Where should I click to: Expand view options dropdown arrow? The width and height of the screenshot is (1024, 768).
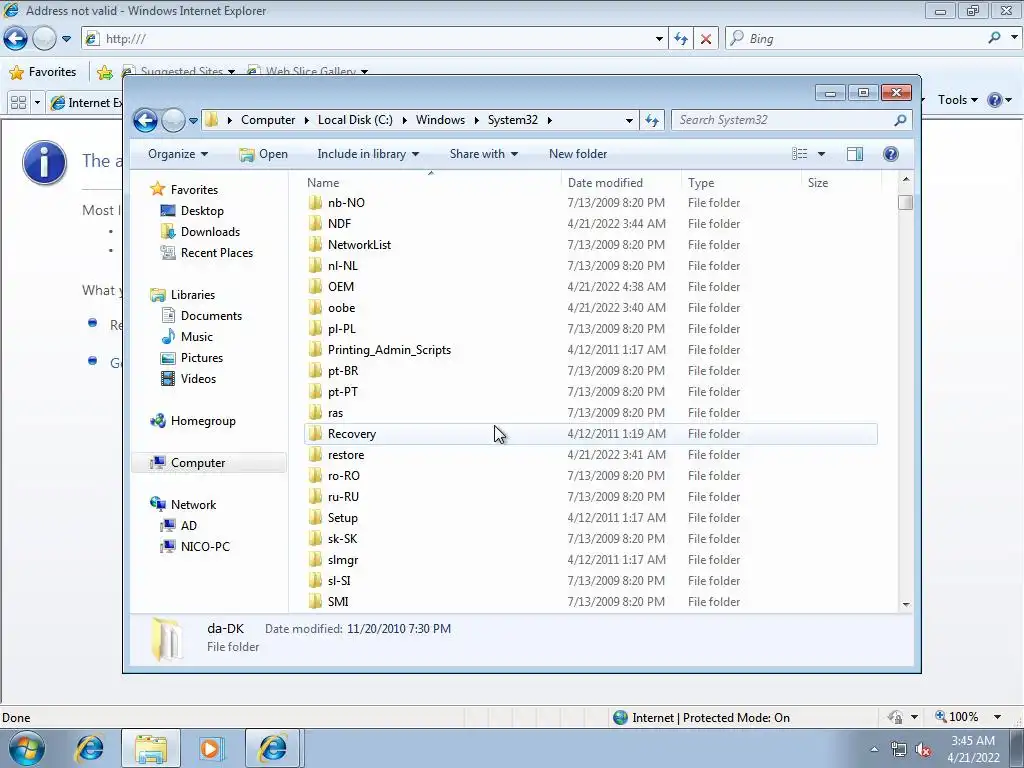[821, 154]
